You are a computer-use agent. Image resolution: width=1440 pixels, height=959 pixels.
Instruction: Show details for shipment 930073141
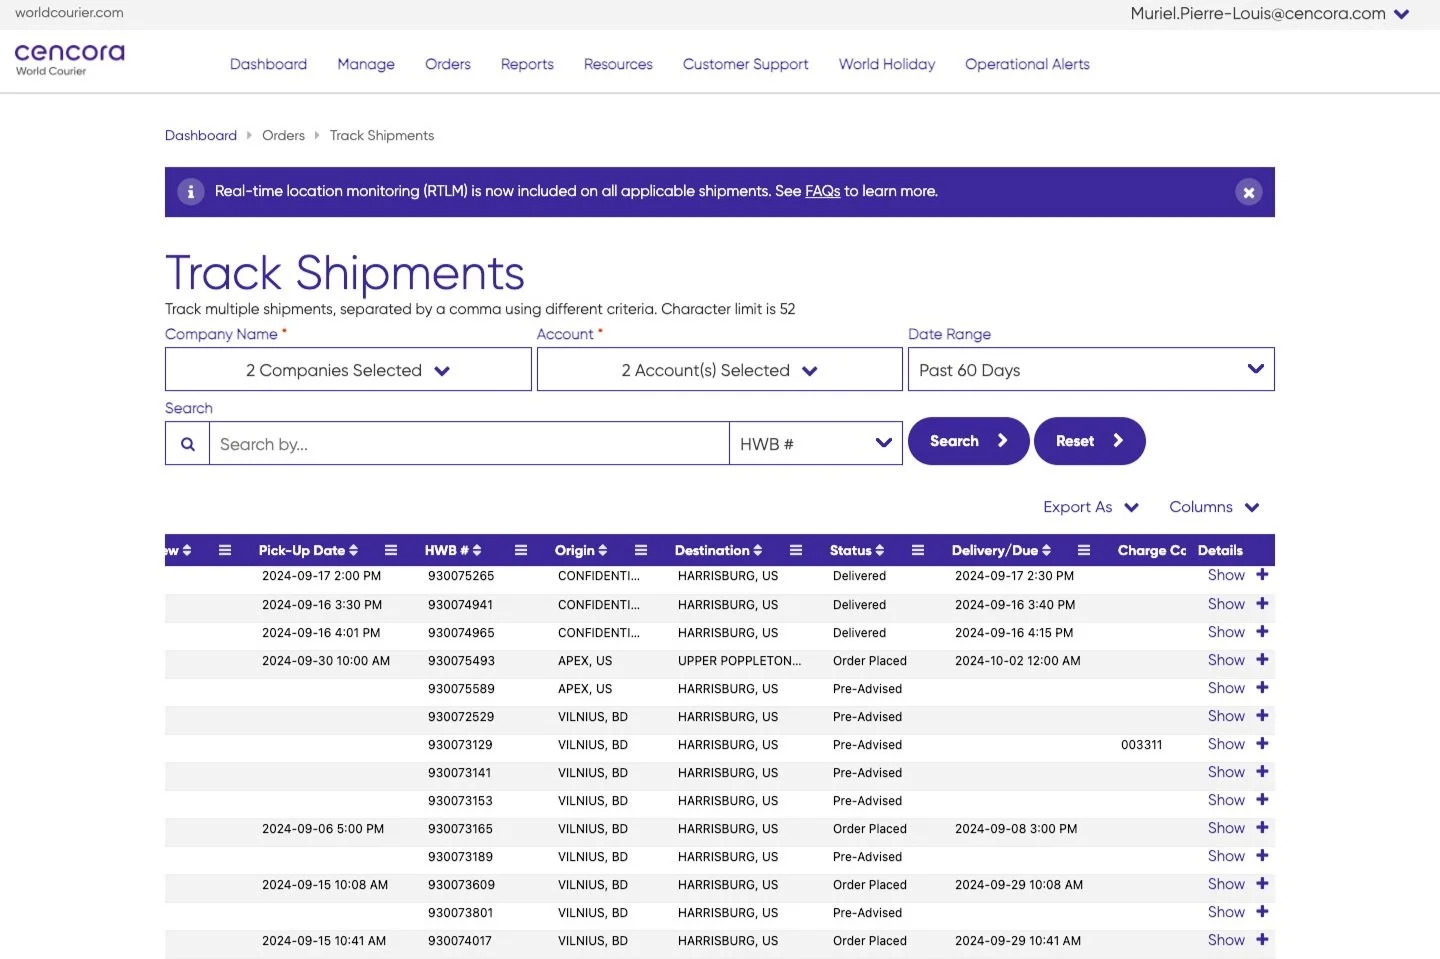click(x=1226, y=772)
